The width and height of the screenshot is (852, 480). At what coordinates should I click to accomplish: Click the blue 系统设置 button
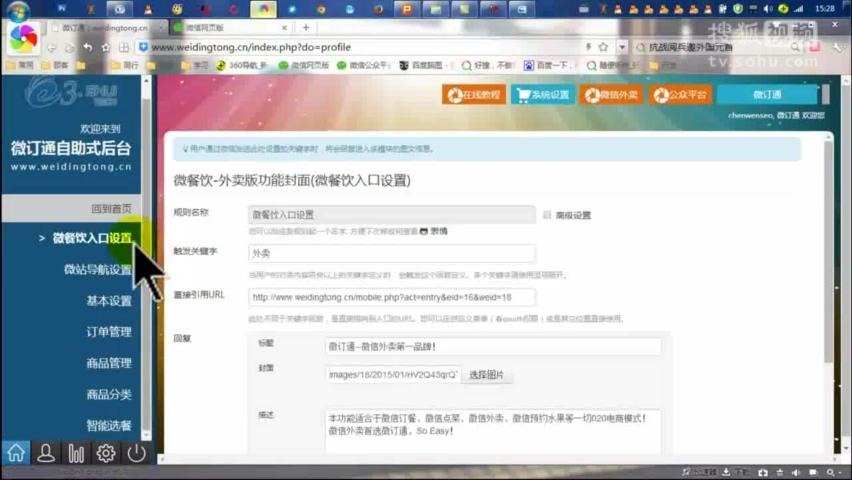point(543,95)
